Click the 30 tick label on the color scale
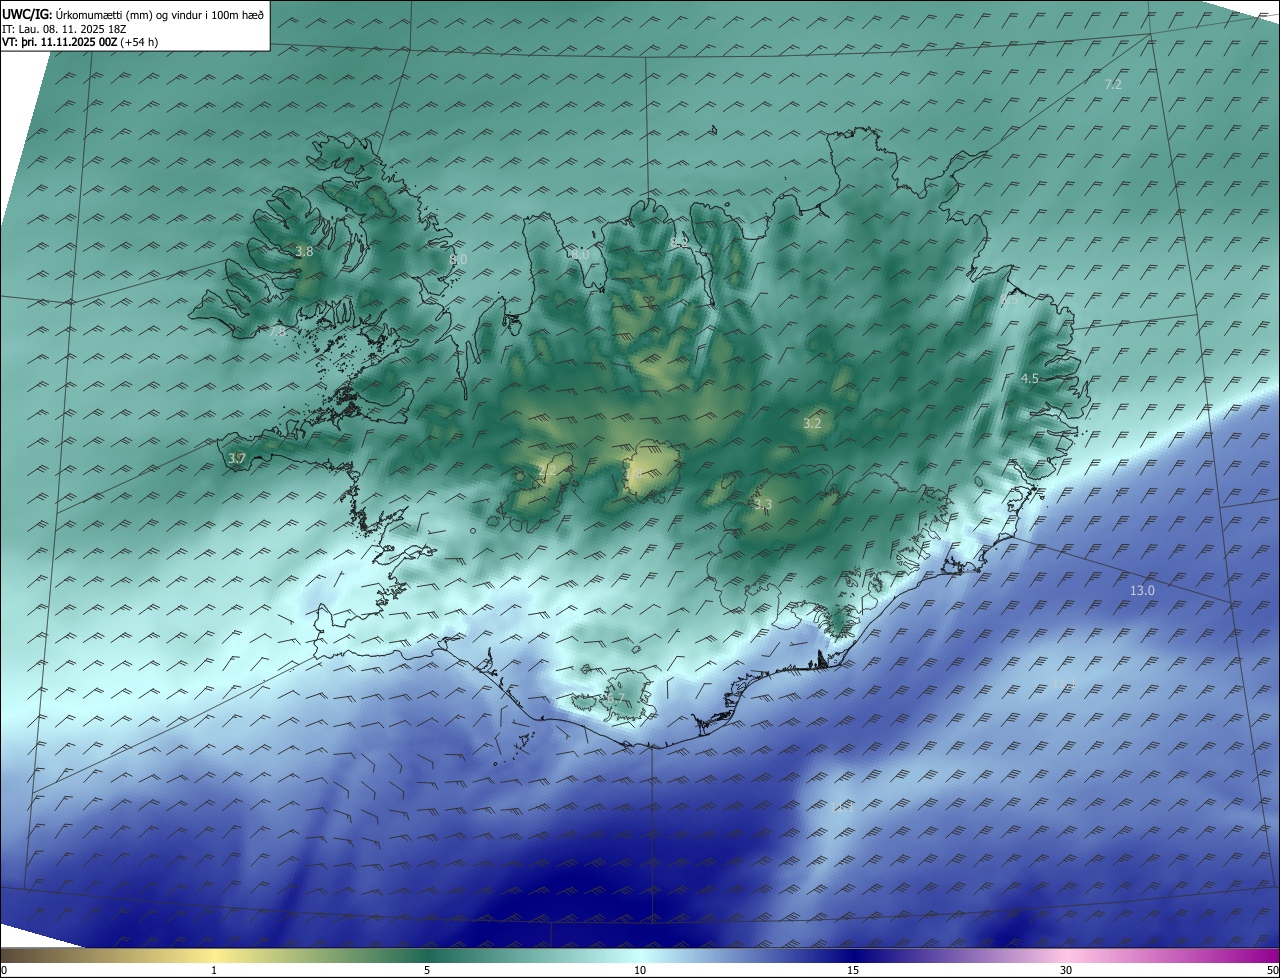This screenshot has width=1280, height=978. coord(1066,970)
